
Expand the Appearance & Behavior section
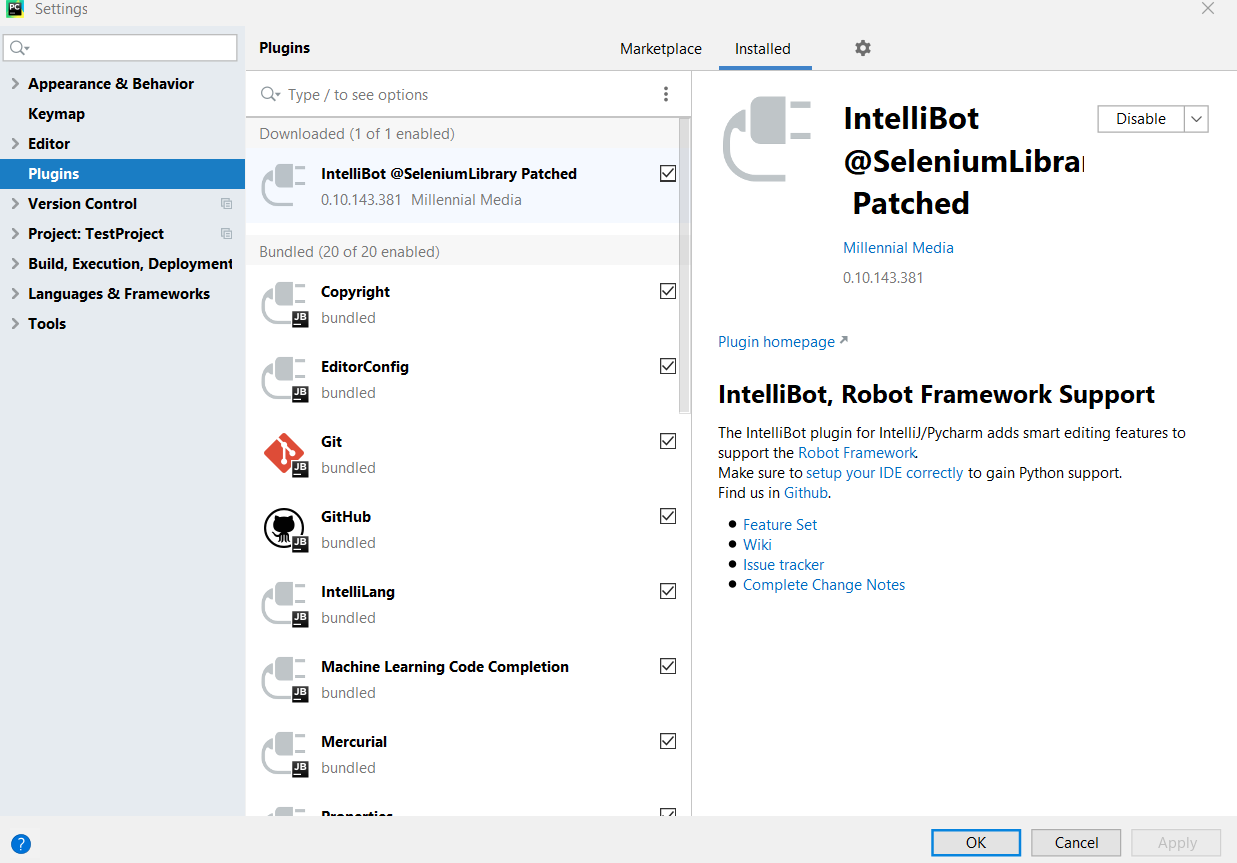coord(15,84)
